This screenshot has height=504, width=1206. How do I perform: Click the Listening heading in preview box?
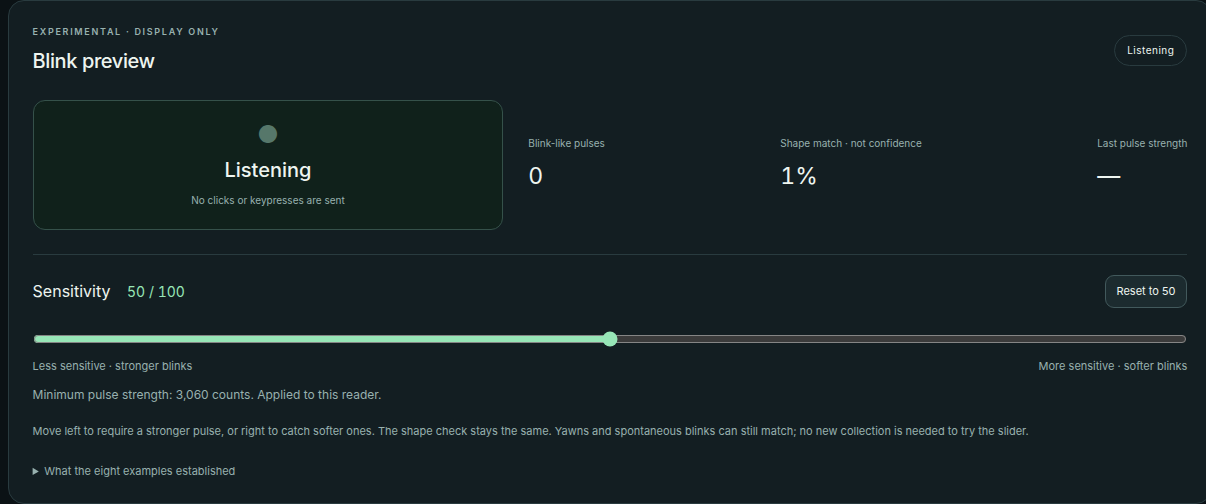coord(268,170)
